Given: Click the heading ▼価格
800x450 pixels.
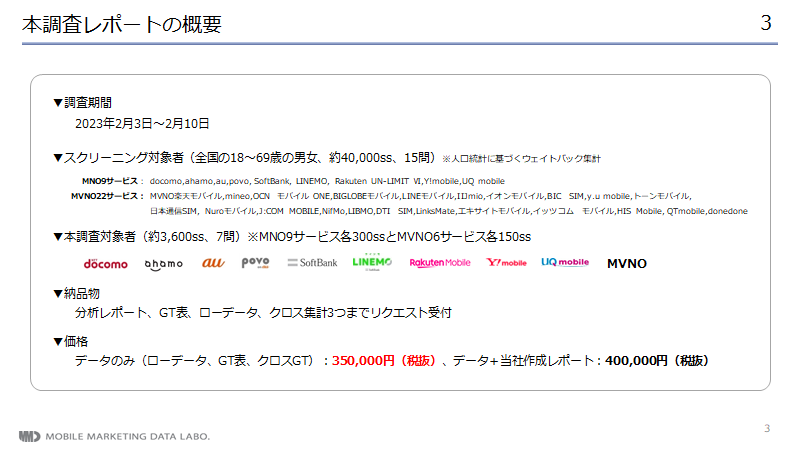Looking at the screenshot, I should (70, 341).
